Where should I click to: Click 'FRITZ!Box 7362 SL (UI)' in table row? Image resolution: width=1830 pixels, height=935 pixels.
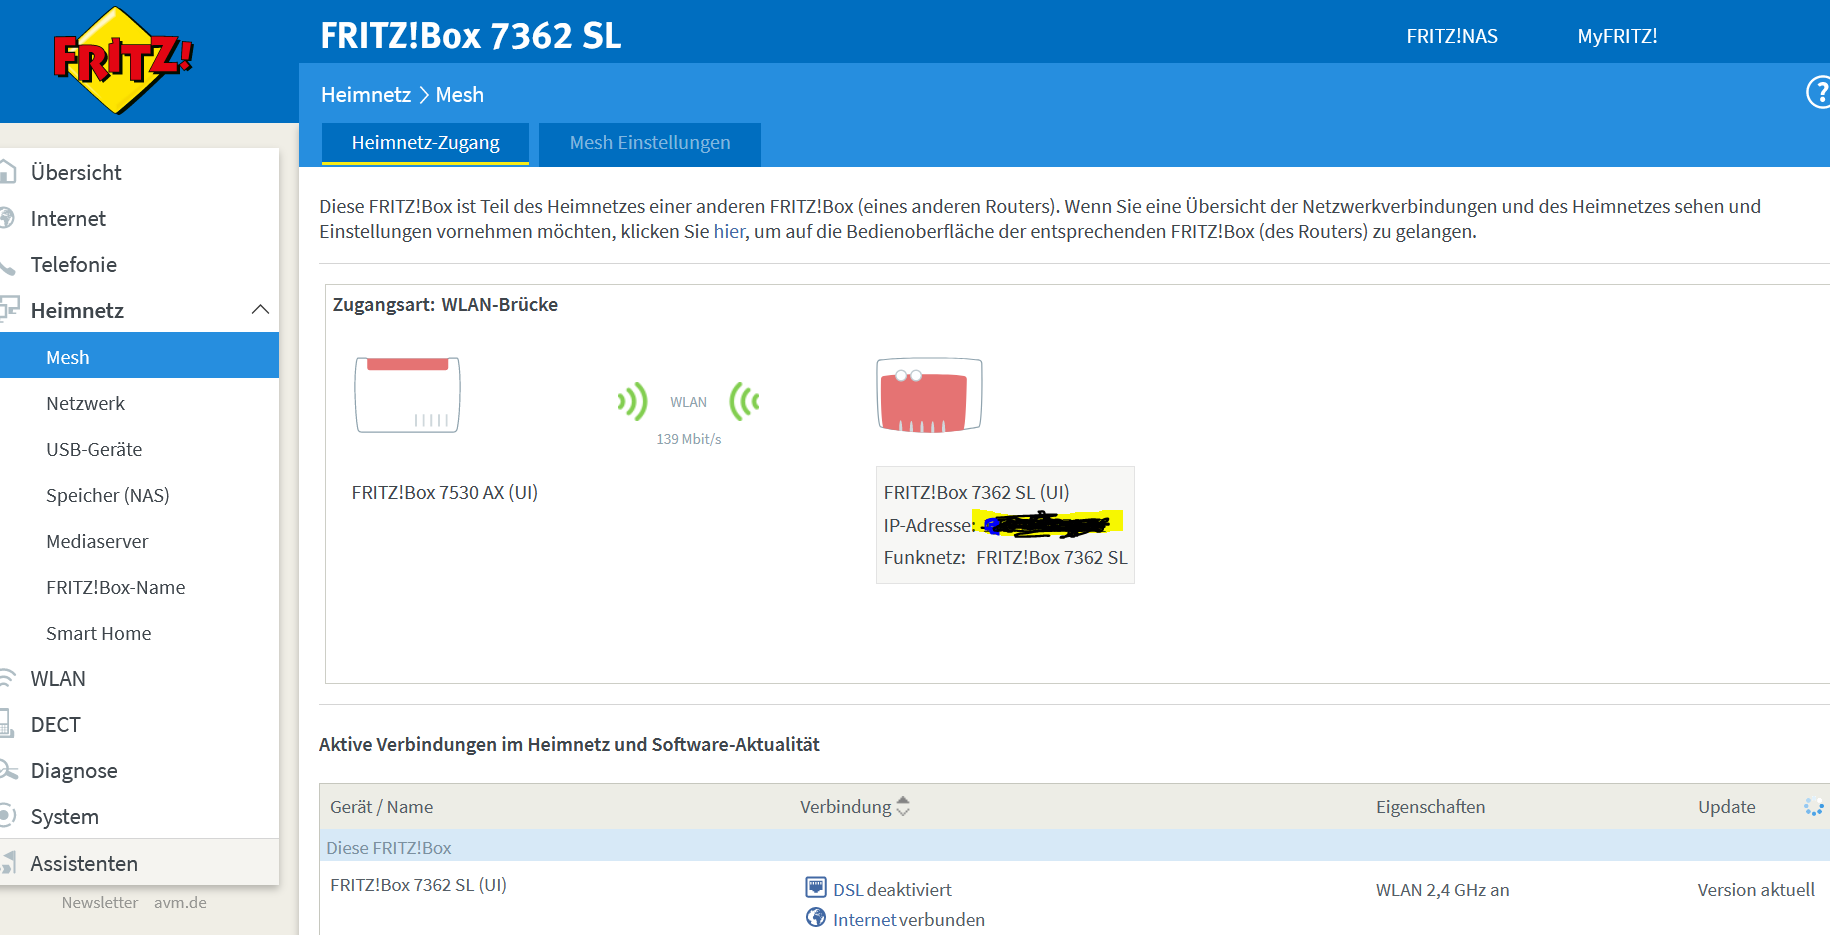(418, 885)
